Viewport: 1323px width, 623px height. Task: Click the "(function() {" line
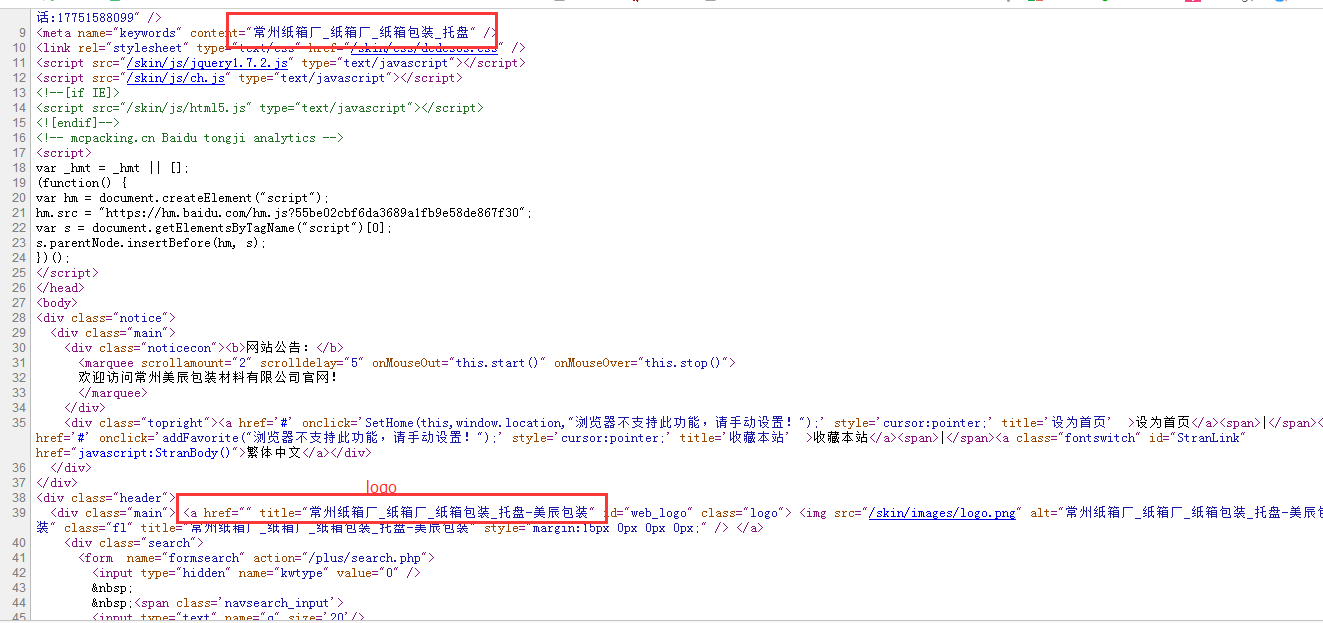coord(82,182)
